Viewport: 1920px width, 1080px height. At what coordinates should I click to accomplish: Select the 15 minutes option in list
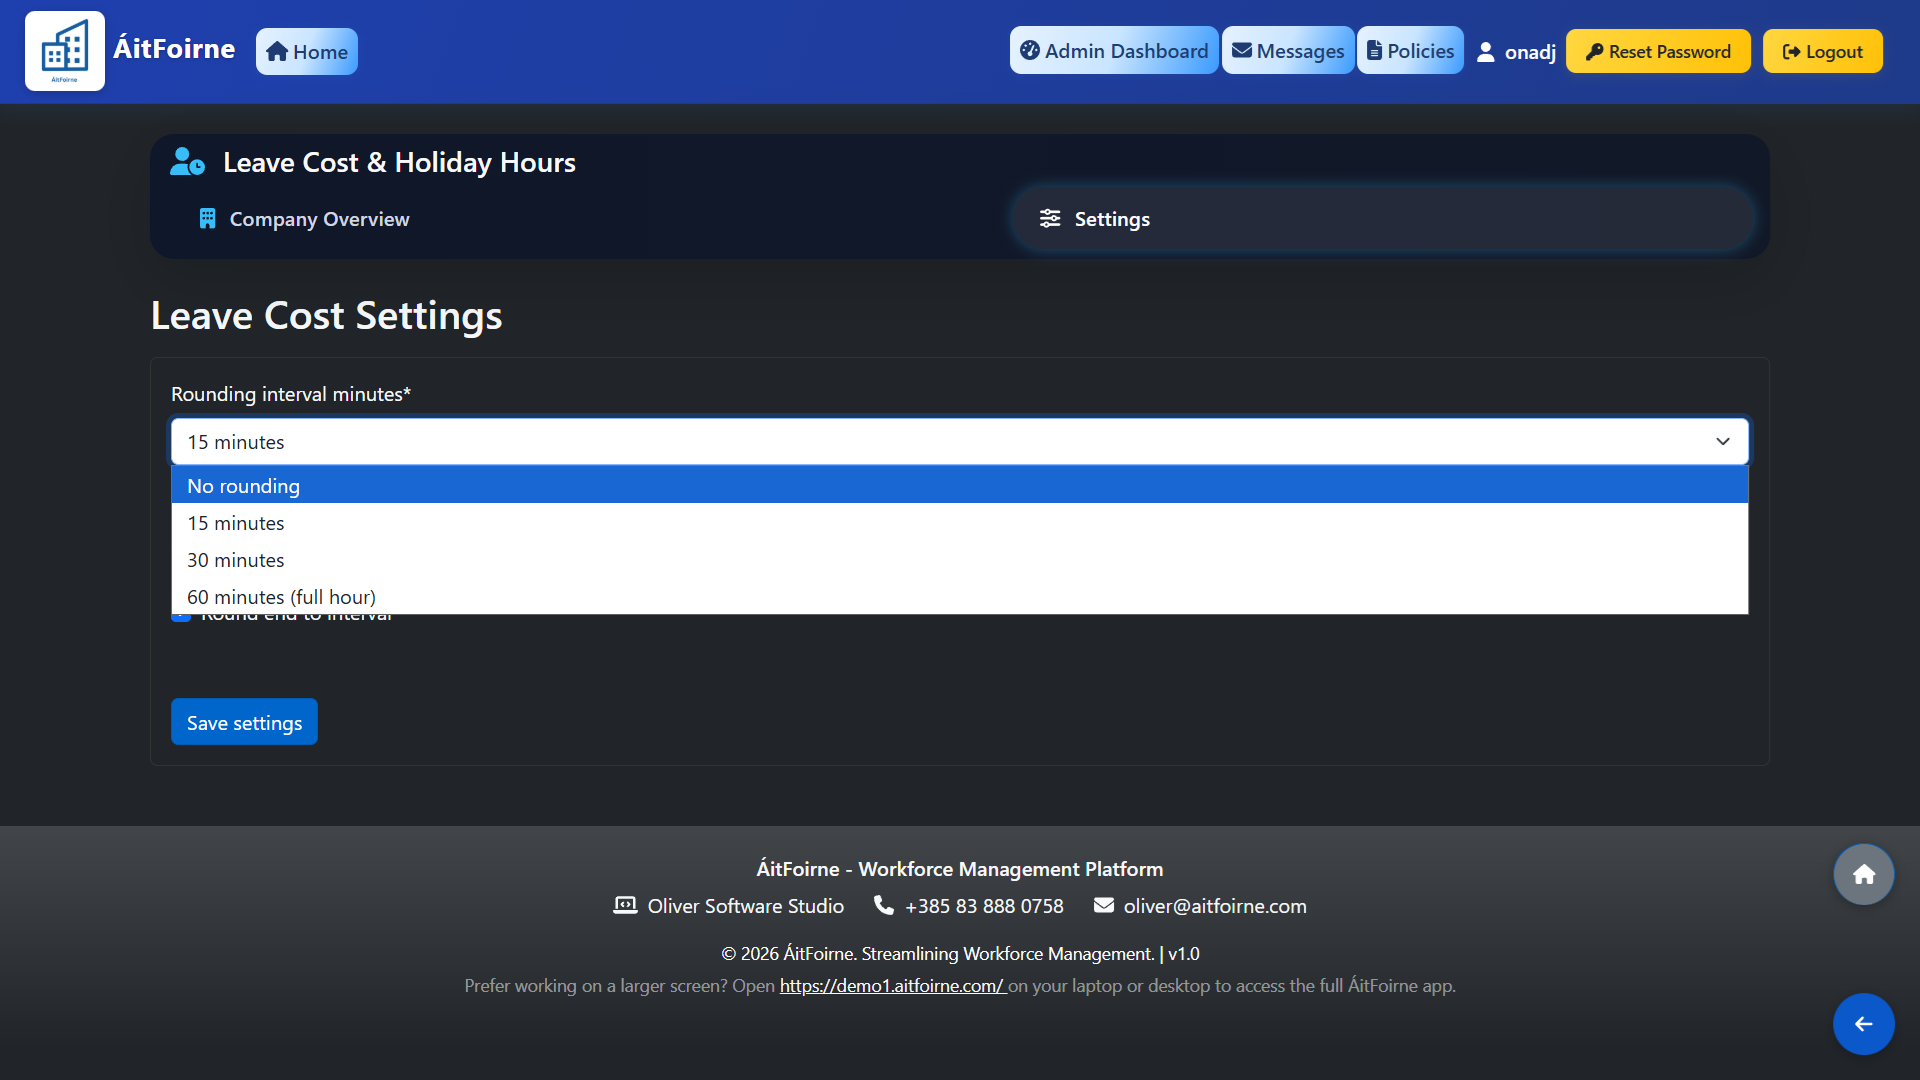click(x=959, y=523)
